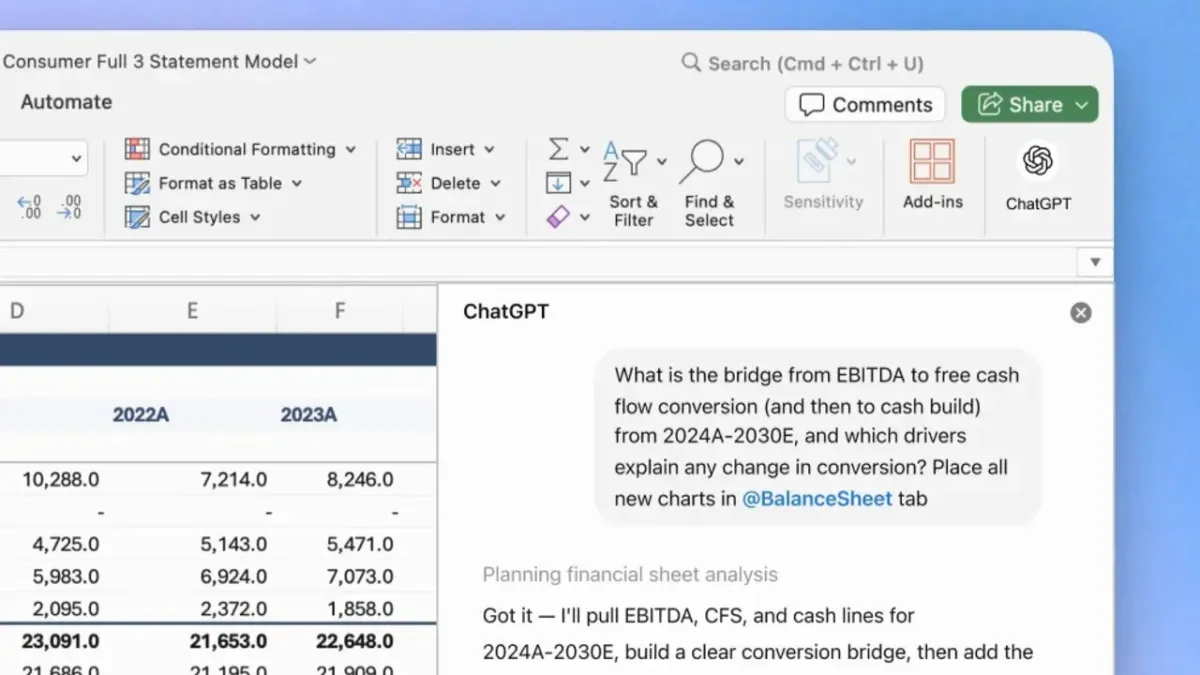Open the Comments panel
The width and height of the screenshot is (1200, 675).
[864, 104]
